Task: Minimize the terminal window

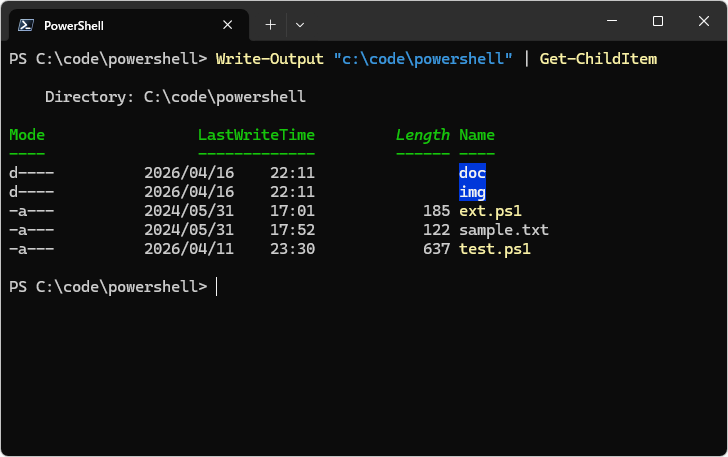Action: [611, 21]
